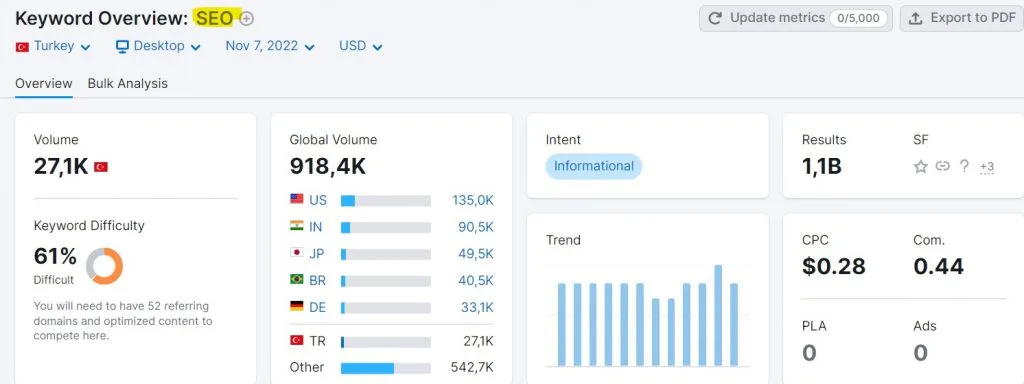Screen dimensions: 1024x384
Task: Click the 61% keyword difficulty value
Action: point(56,257)
